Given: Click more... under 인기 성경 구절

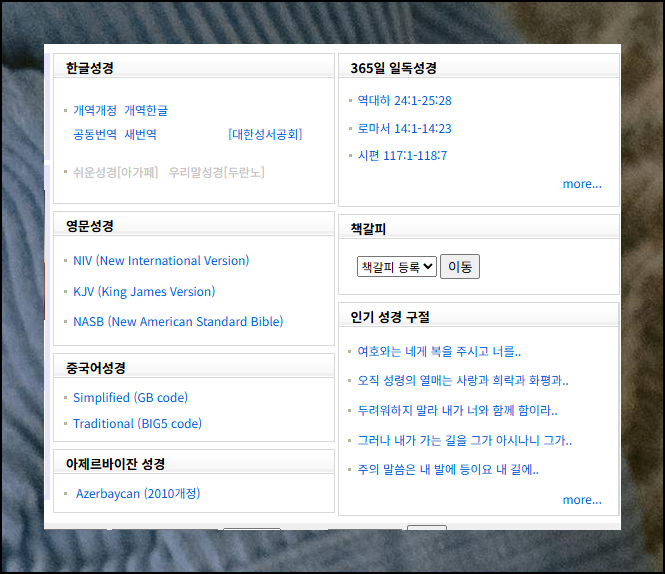Looking at the screenshot, I should click(x=582, y=500).
